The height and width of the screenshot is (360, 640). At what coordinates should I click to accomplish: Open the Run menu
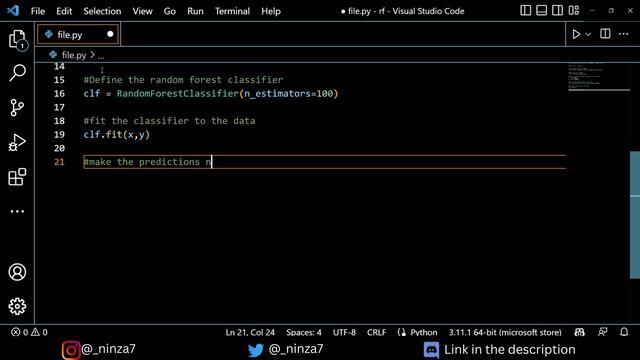(x=196, y=11)
